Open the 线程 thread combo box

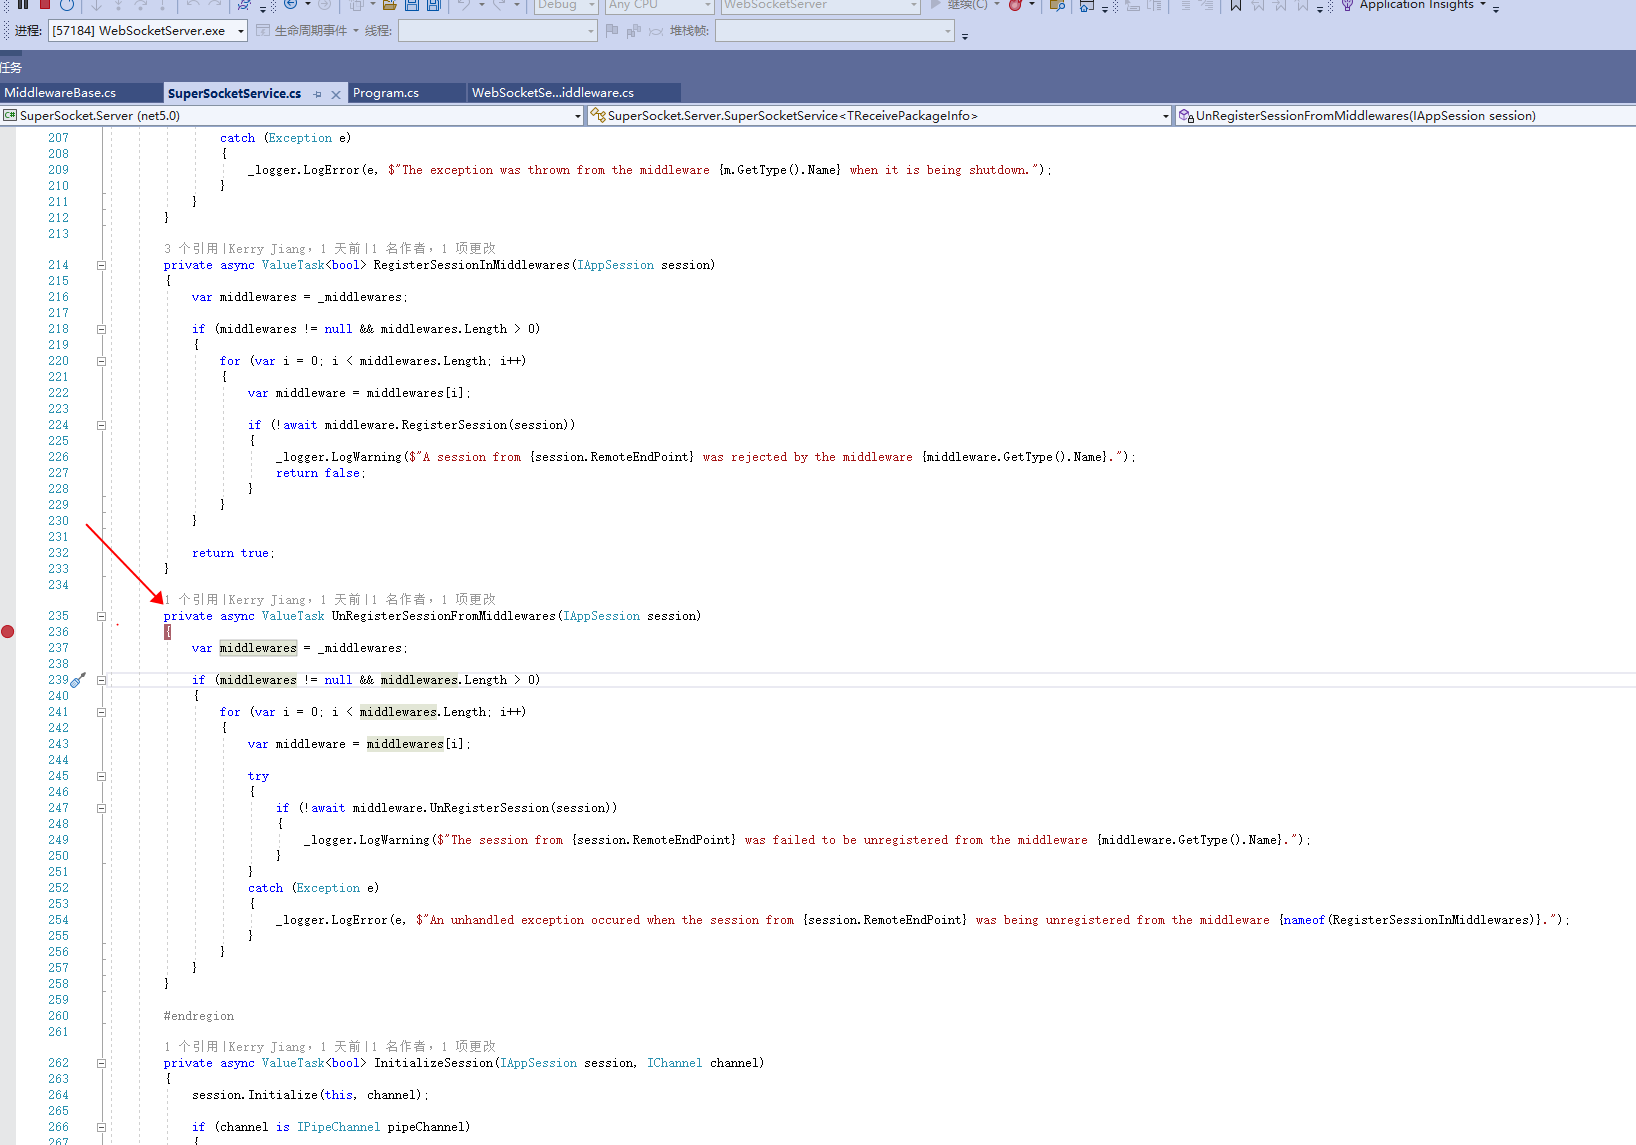(497, 31)
